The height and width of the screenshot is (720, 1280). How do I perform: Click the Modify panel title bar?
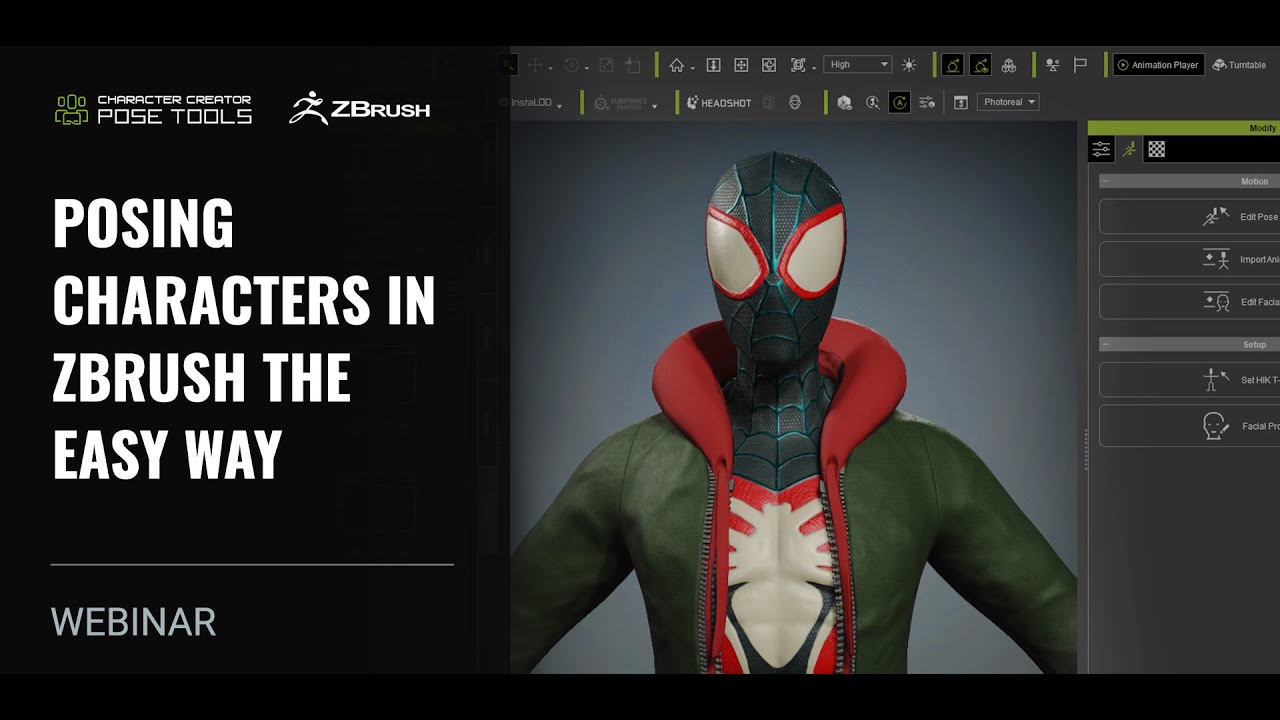coord(1184,128)
